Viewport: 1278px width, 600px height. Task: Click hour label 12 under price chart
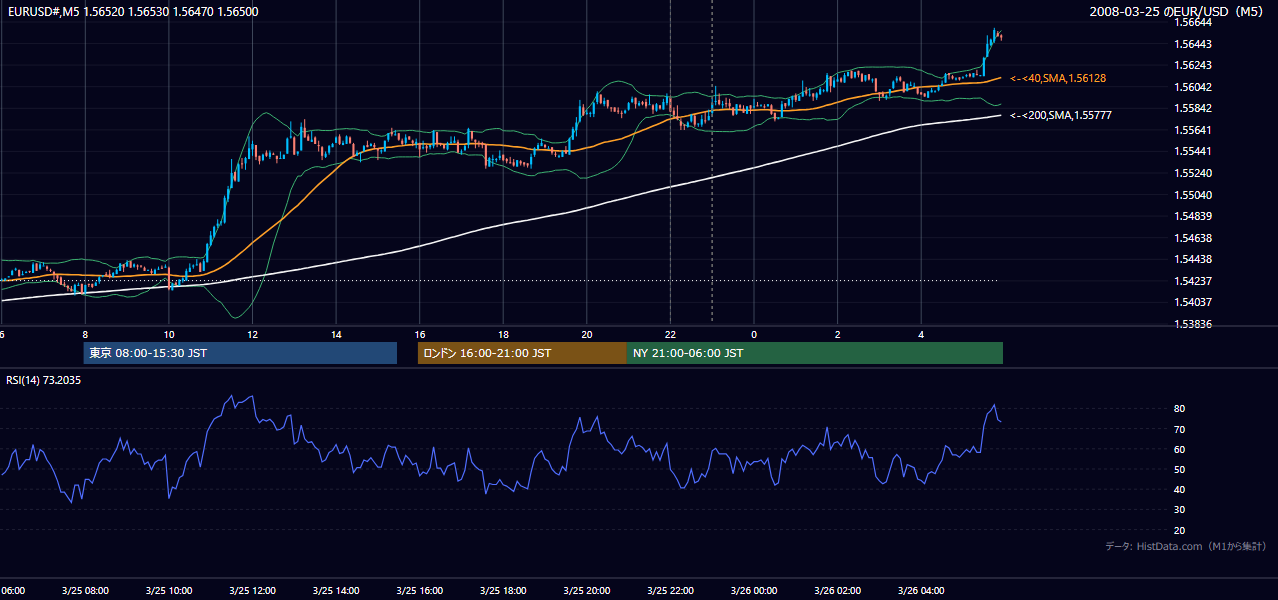(253, 334)
